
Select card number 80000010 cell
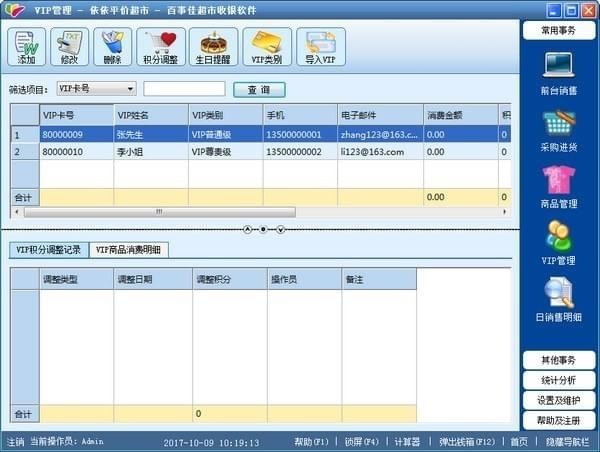[77, 152]
